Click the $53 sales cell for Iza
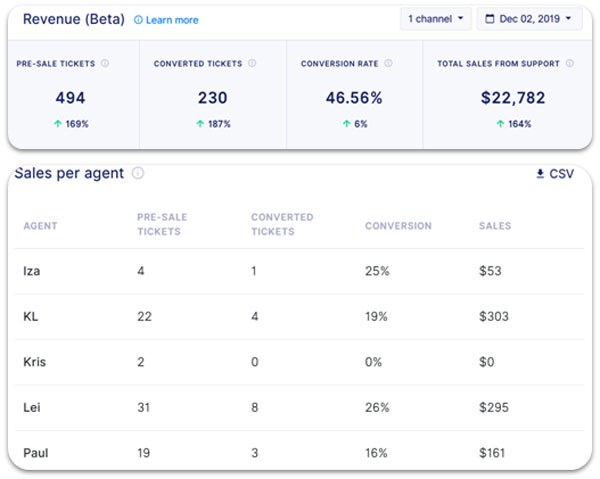Image resolution: width=600 pixels, height=479 pixels. coord(490,271)
